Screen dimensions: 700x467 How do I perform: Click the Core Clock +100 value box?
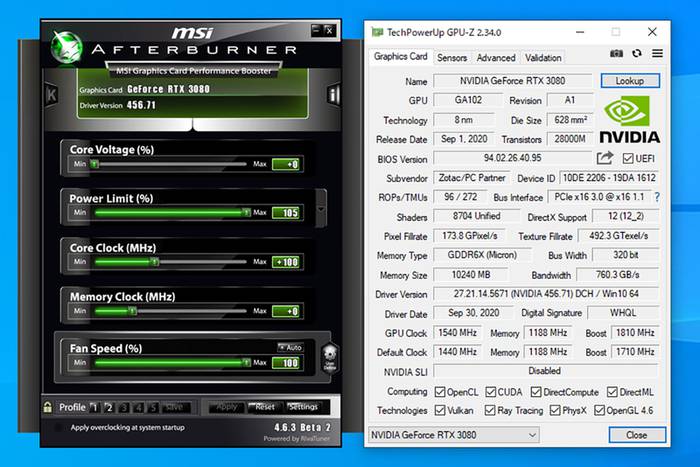[288, 262]
